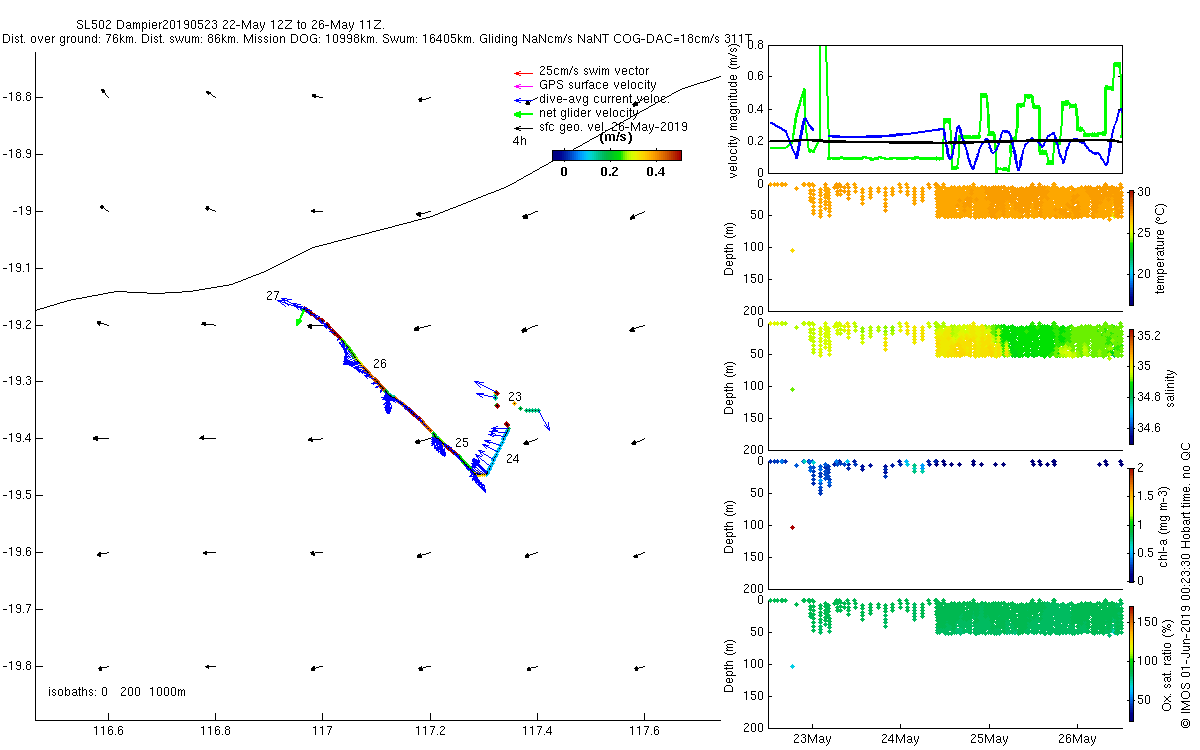Click the latitude tick label '-19'
This screenshot has height=750, width=1200.
(21, 211)
